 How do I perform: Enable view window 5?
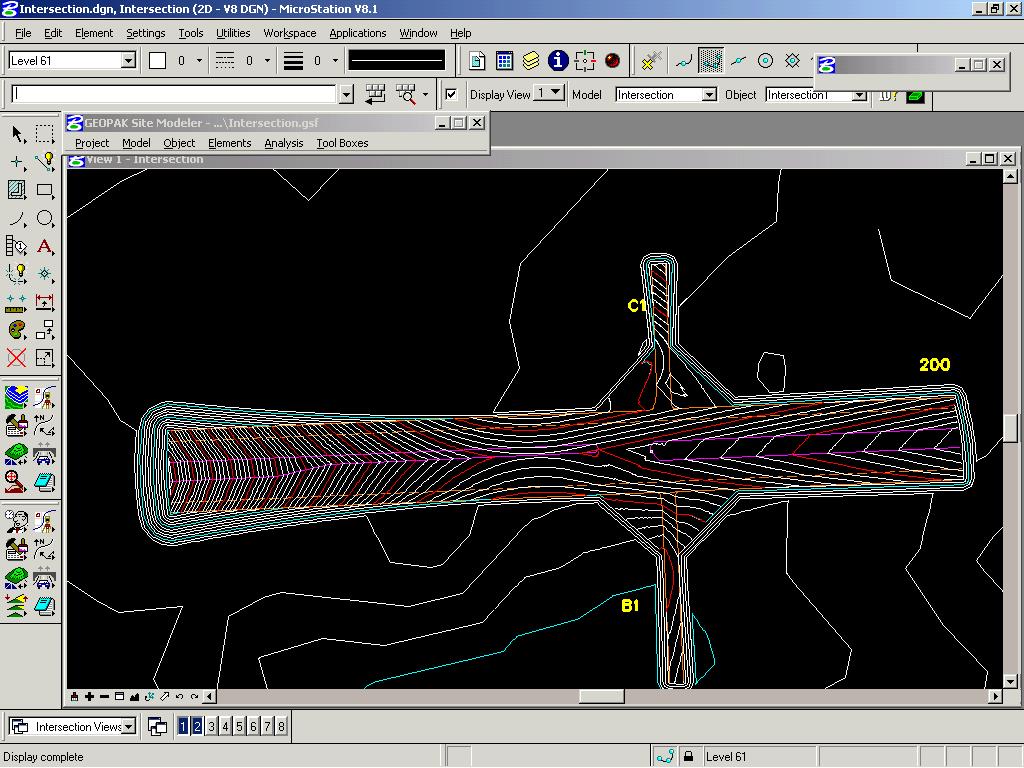[x=240, y=726]
